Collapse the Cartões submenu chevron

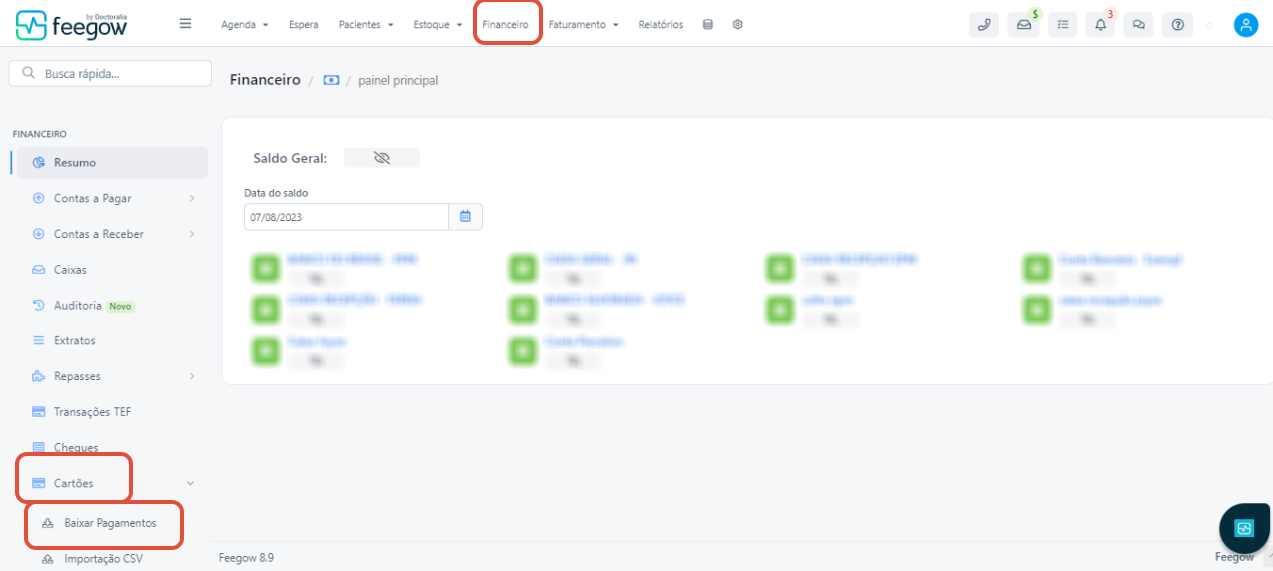click(190, 483)
